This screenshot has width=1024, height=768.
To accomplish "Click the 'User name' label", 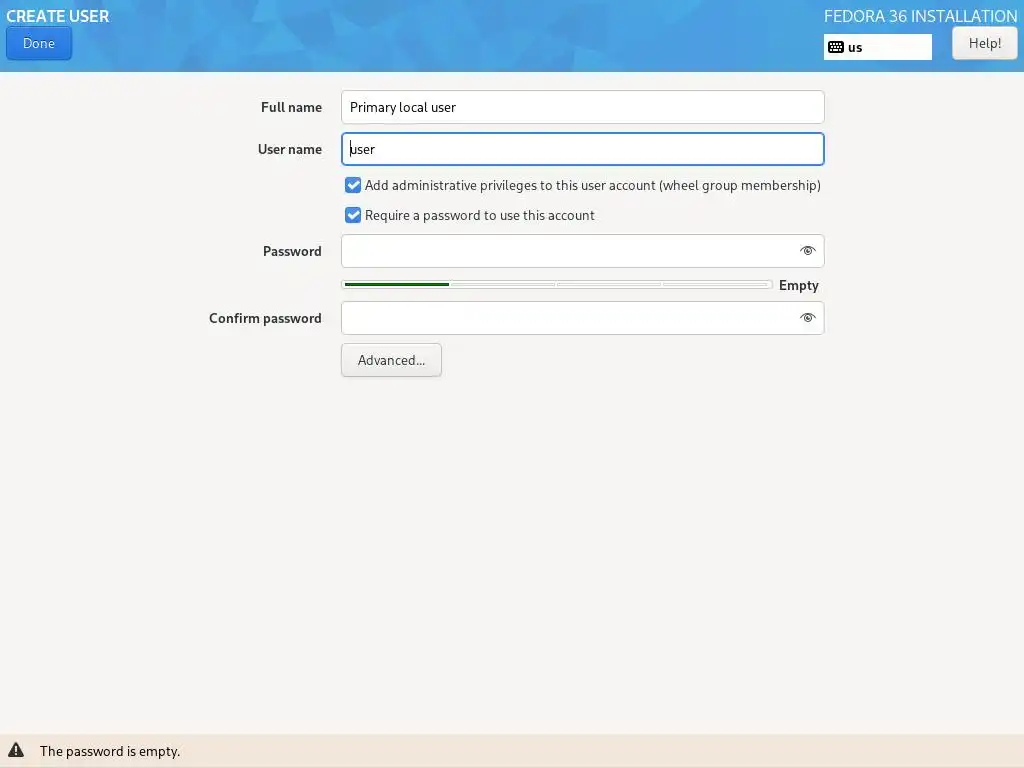I will [x=290, y=150].
